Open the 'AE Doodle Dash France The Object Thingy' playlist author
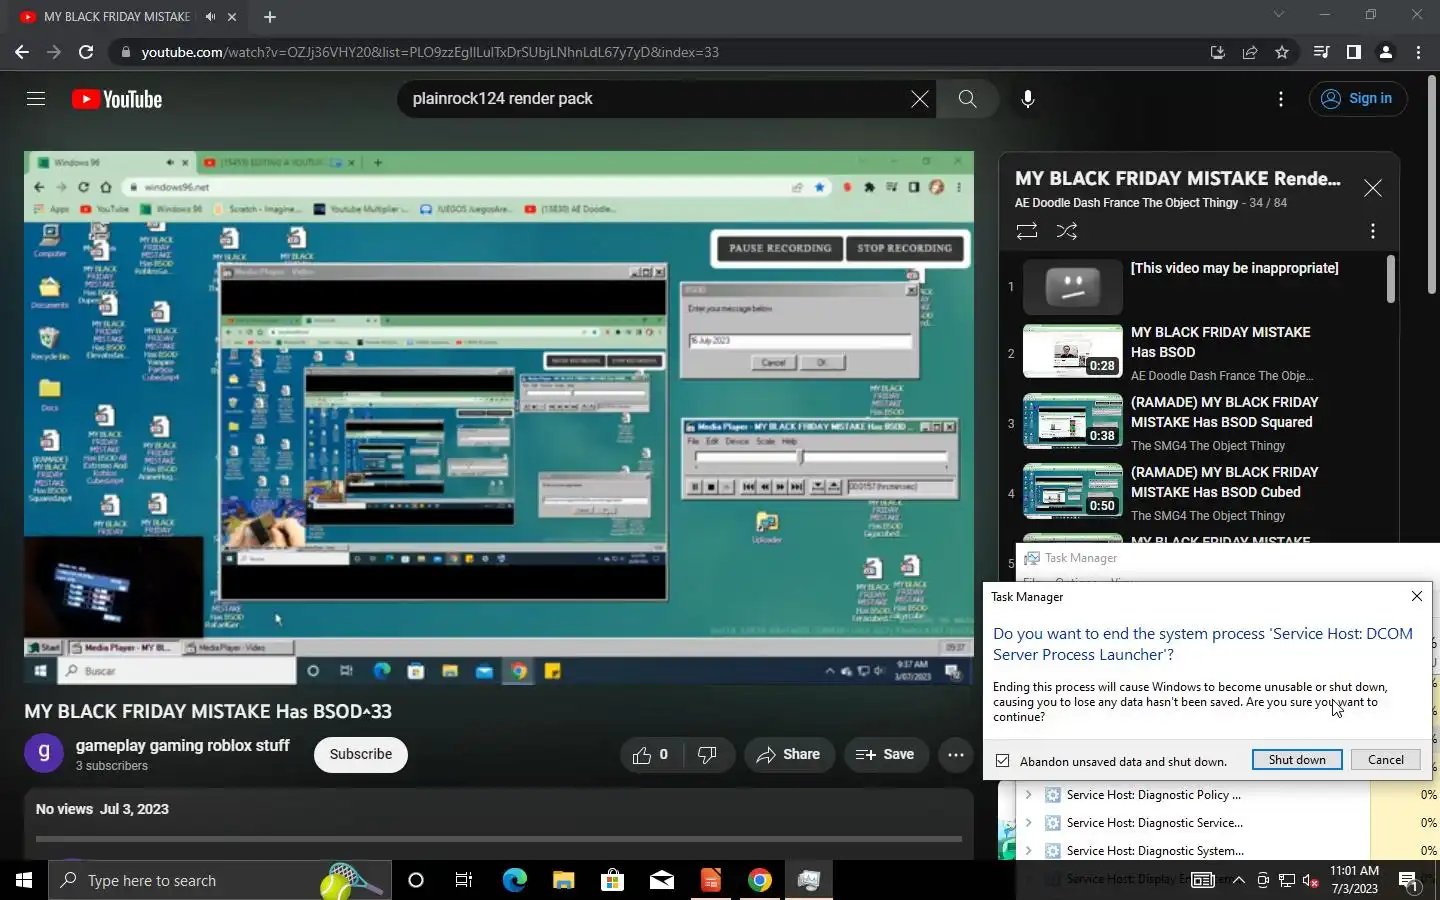This screenshot has width=1440, height=900. point(1126,202)
